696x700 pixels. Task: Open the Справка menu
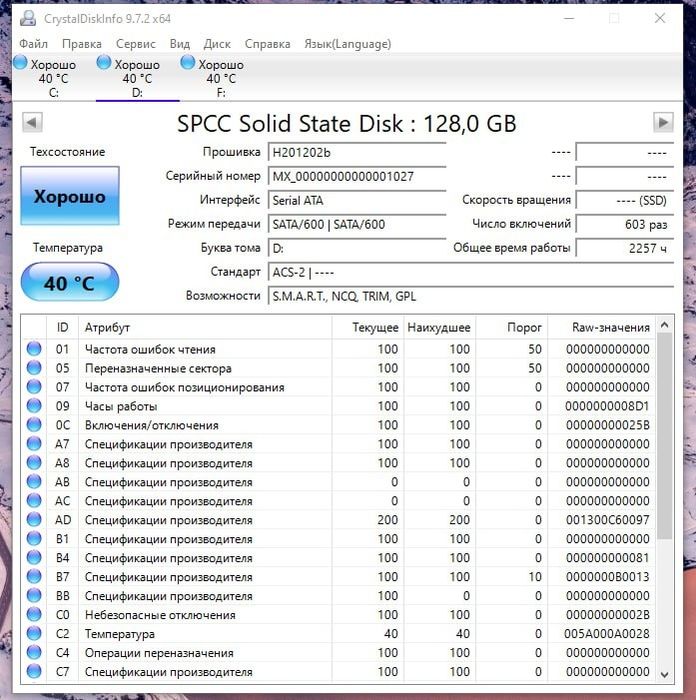pyautogui.click(x=267, y=44)
